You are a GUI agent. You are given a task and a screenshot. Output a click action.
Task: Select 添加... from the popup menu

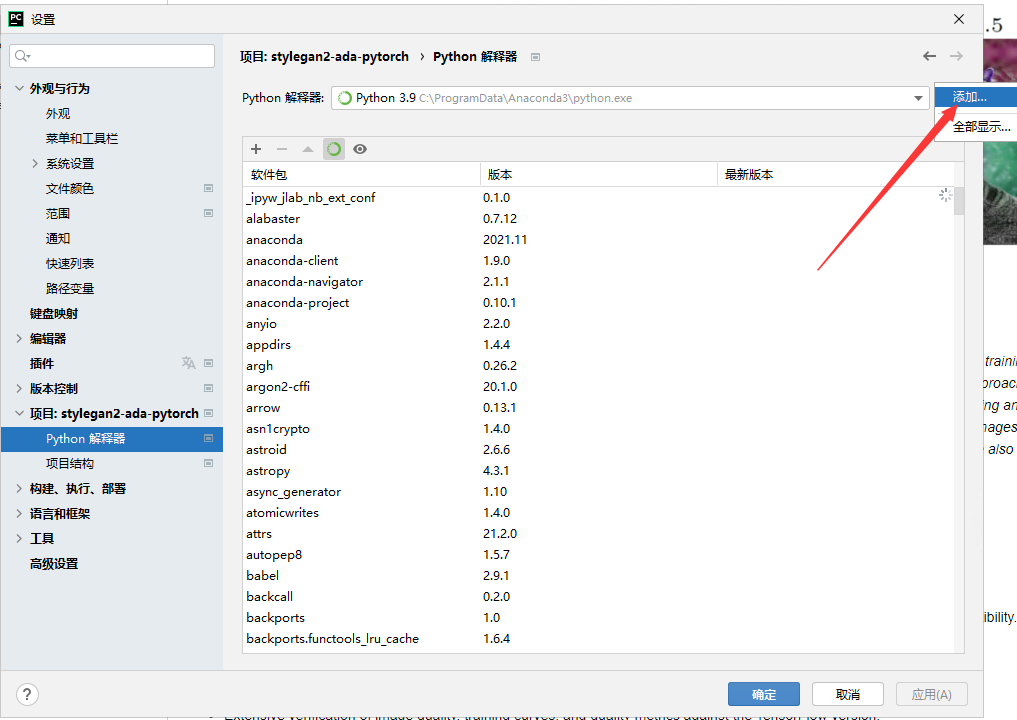click(x=975, y=97)
